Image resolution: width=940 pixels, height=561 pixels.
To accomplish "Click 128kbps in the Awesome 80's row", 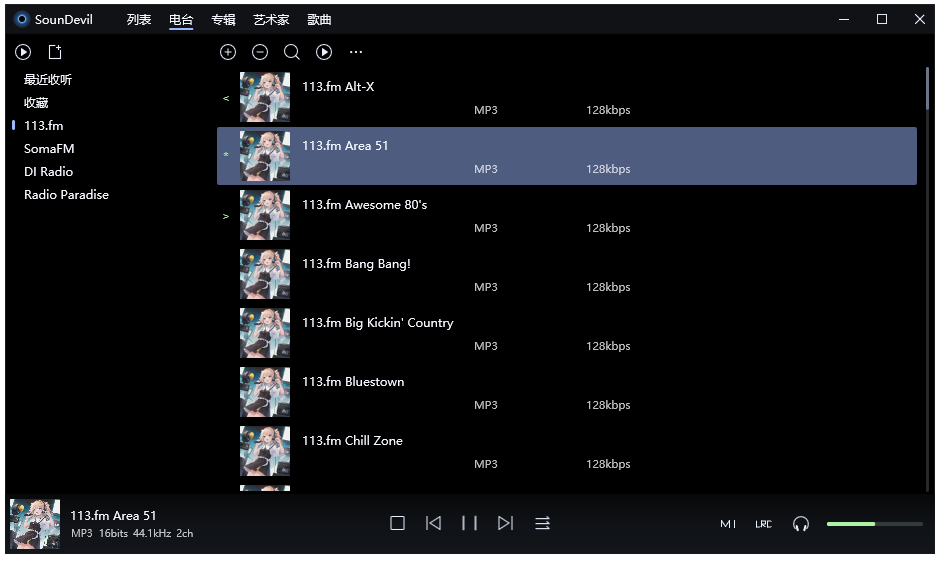I will (608, 228).
